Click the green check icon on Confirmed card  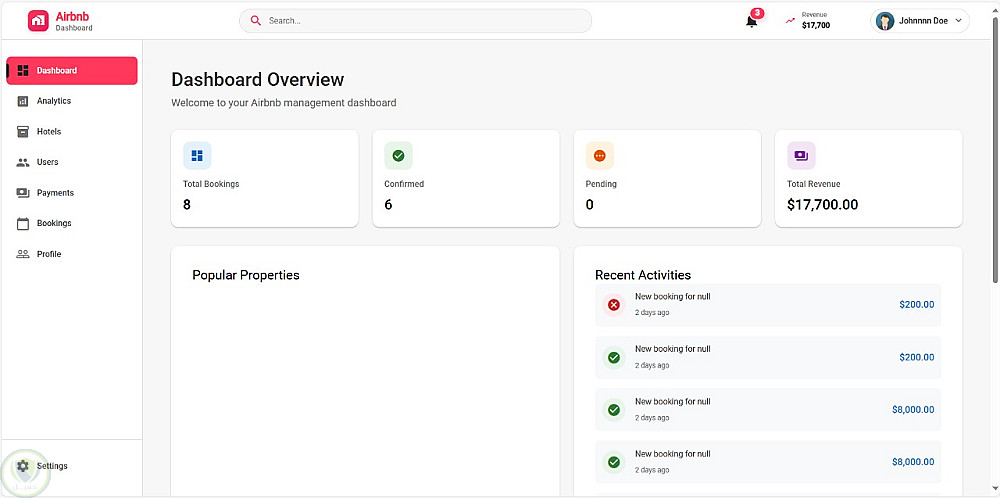[x=399, y=156]
